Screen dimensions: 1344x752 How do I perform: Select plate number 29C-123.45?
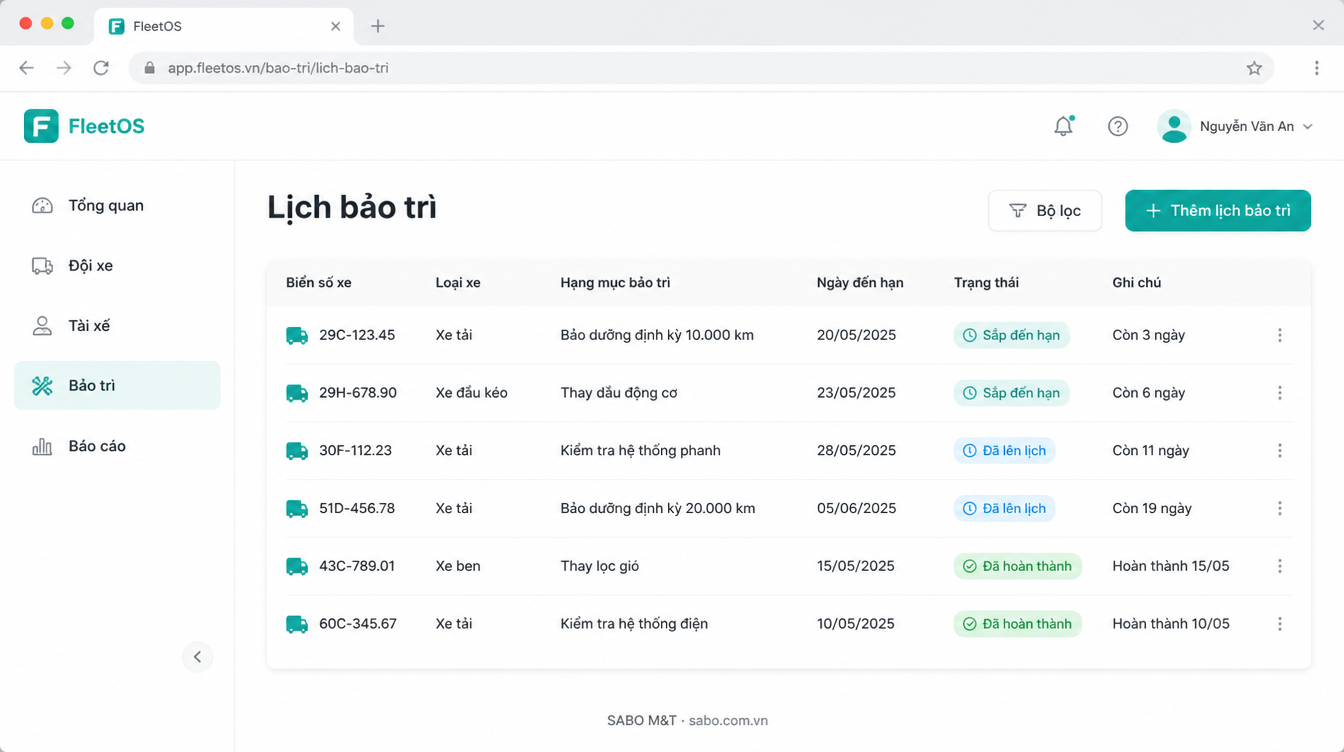357,335
